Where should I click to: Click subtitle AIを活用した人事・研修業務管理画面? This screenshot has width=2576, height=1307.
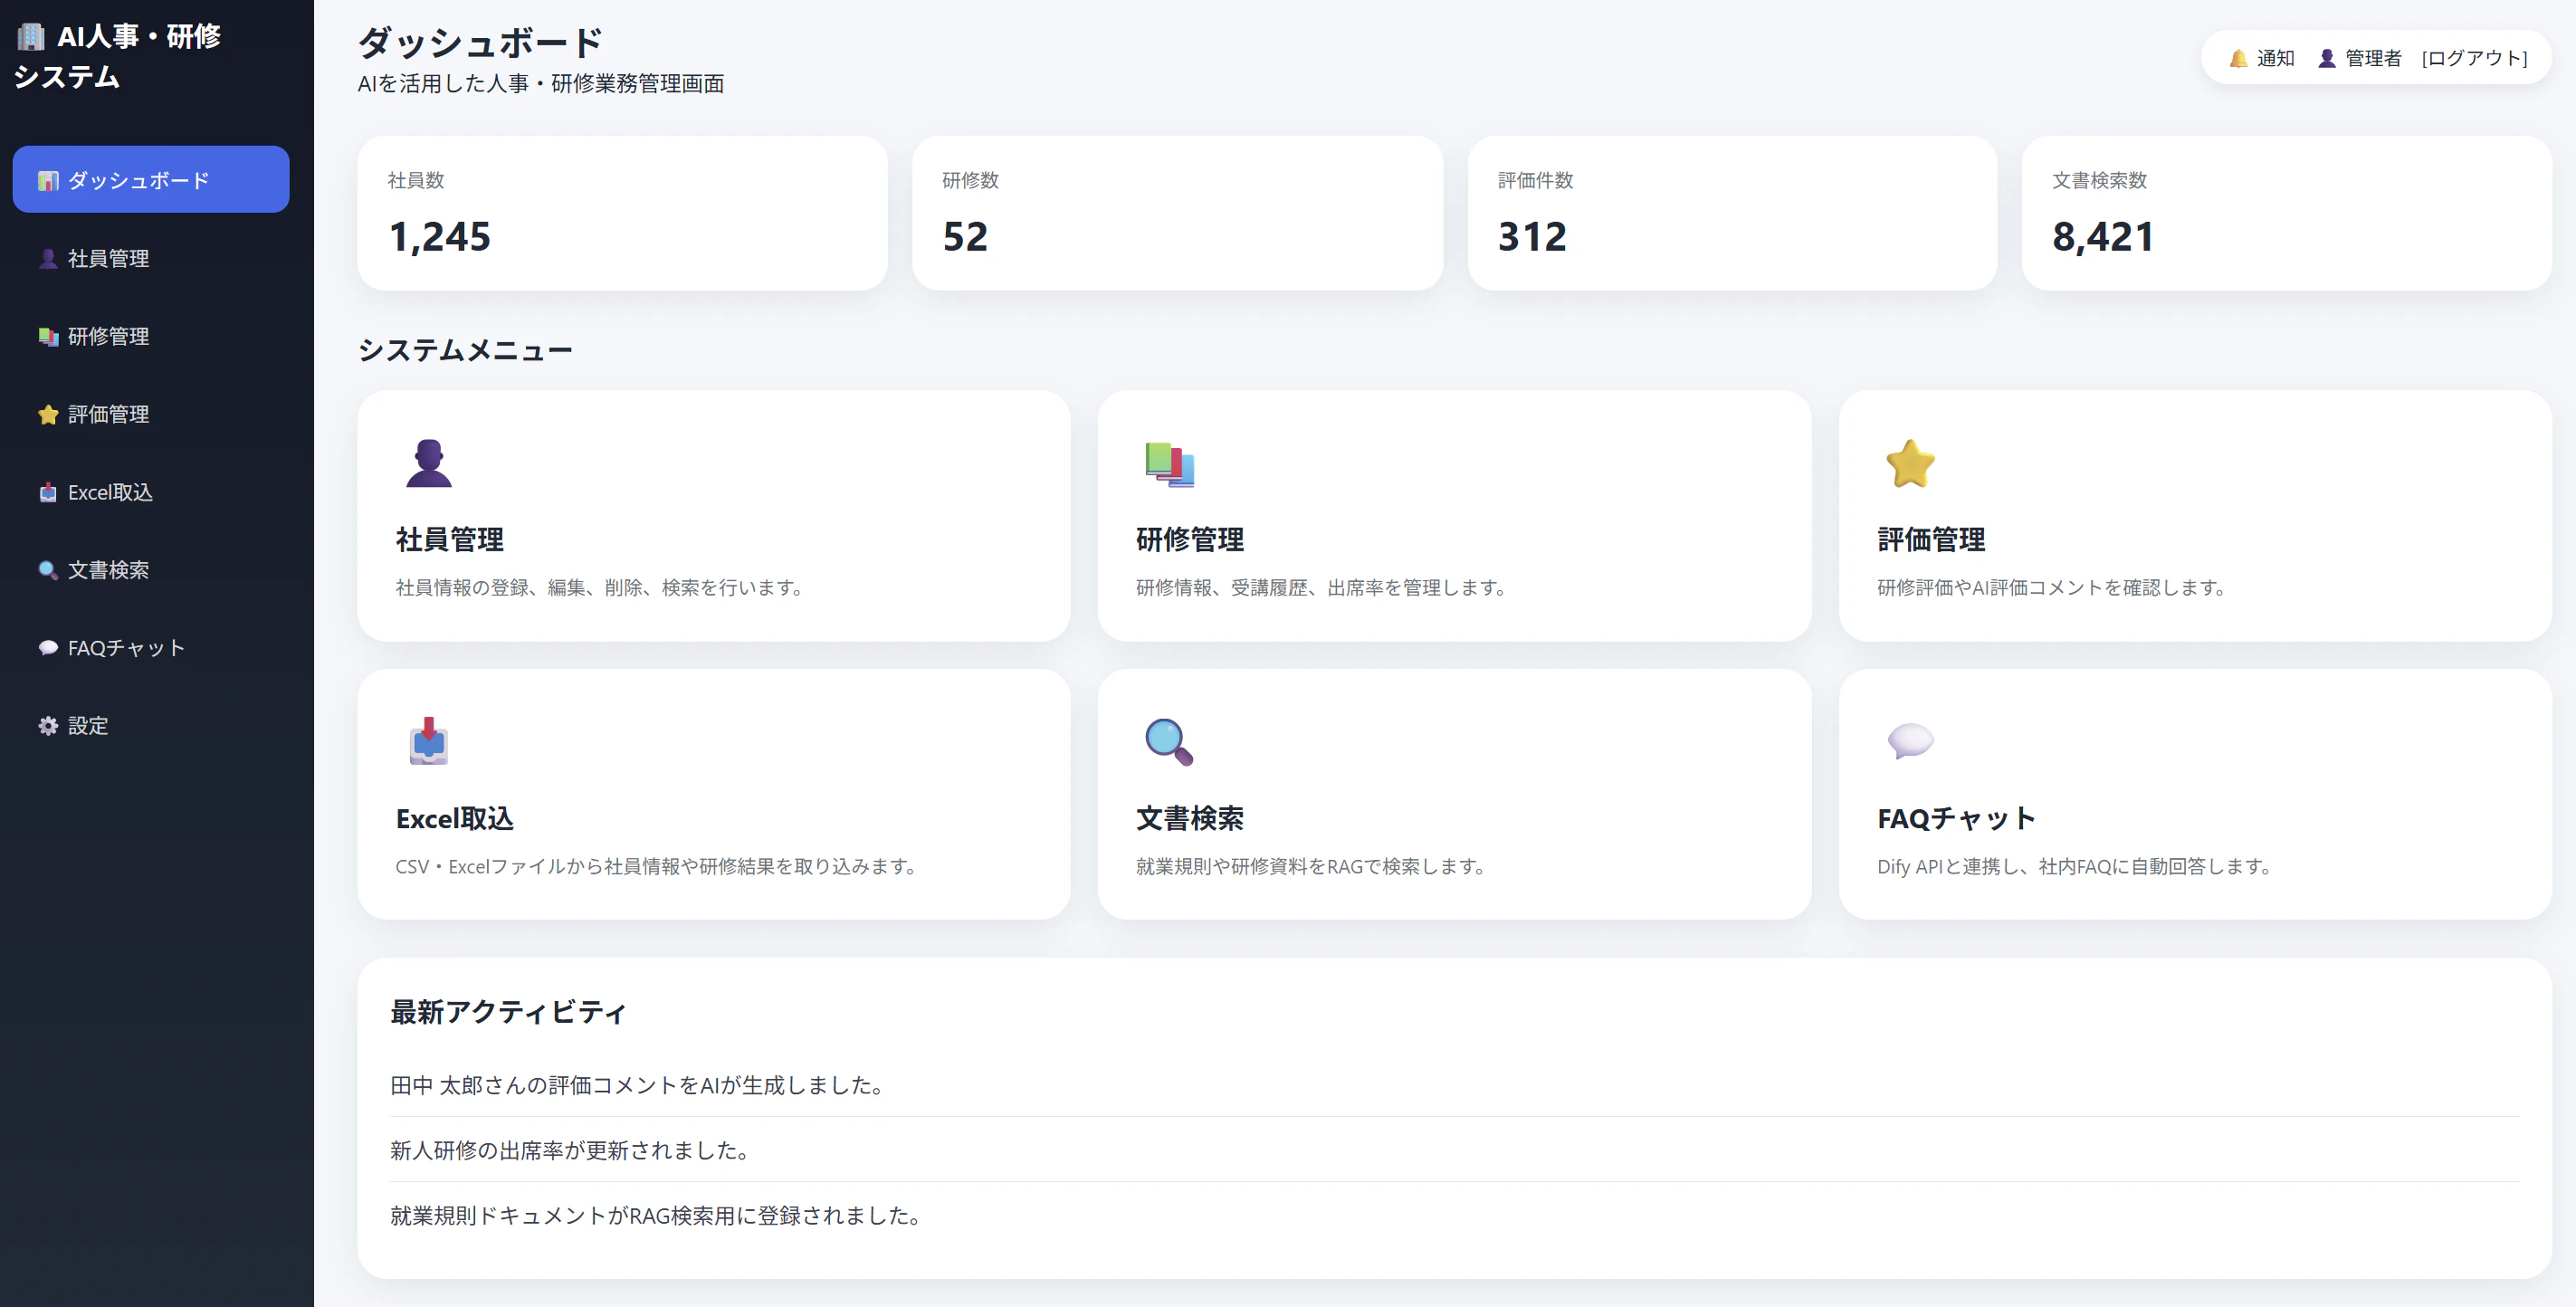pyautogui.click(x=541, y=84)
